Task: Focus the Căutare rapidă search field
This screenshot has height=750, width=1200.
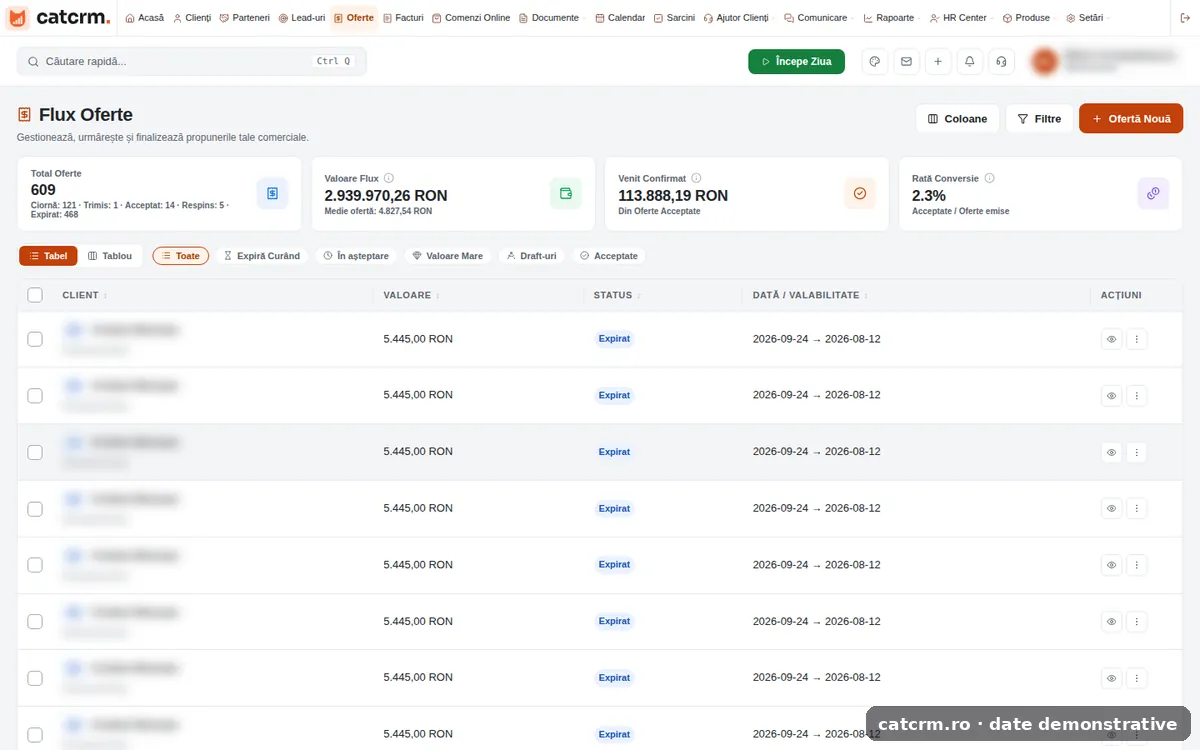Action: pyautogui.click(x=192, y=61)
